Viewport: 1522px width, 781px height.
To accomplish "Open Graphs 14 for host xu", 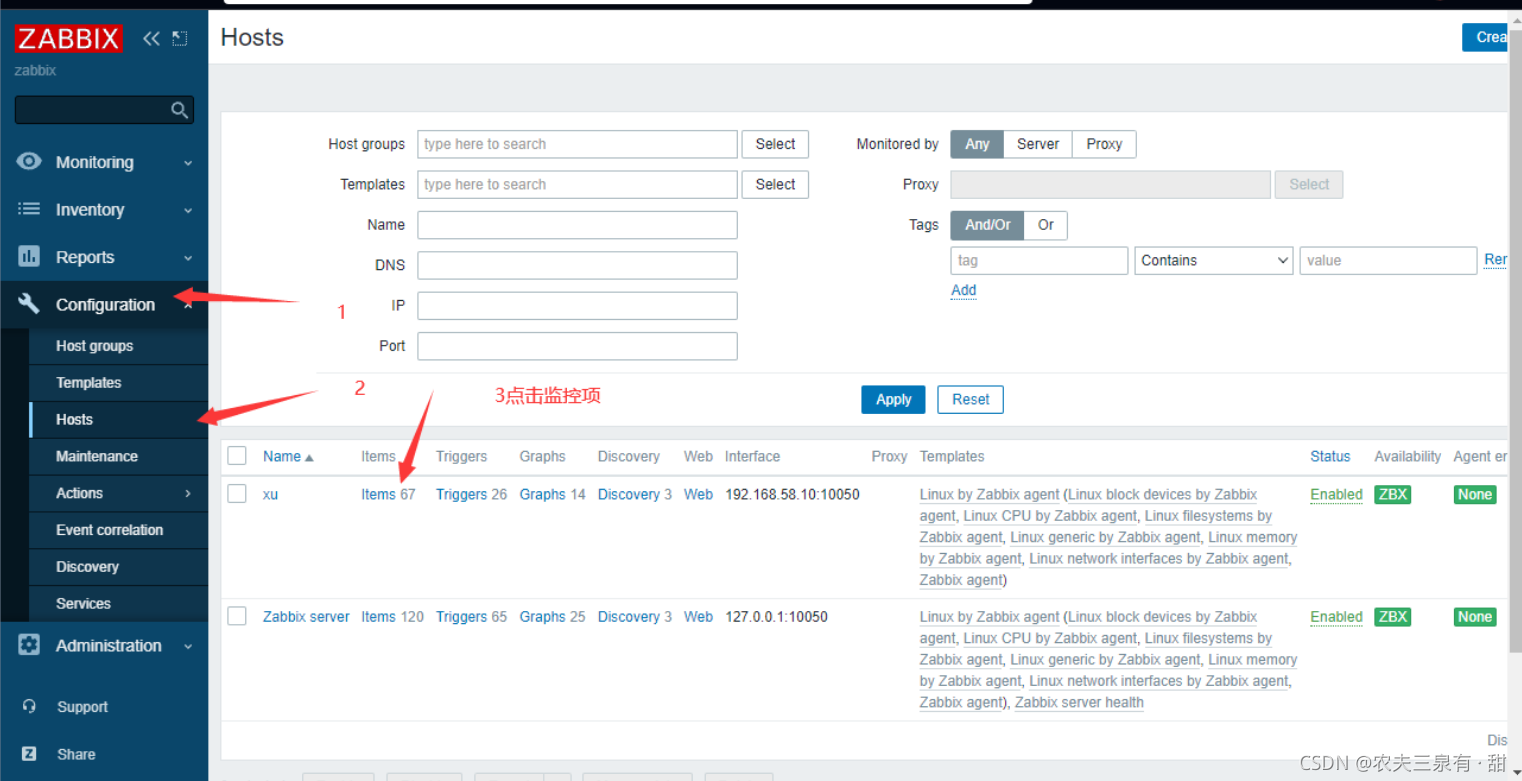I will (x=552, y=494).
